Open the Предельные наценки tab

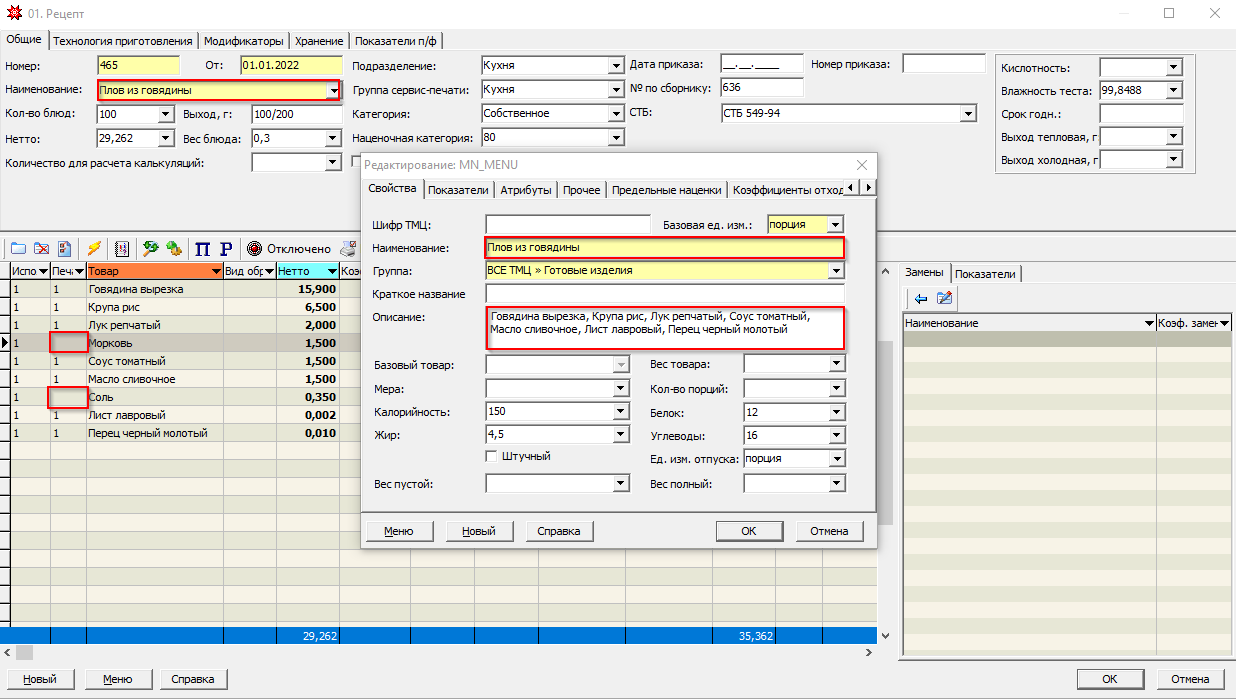pos(666,190)
